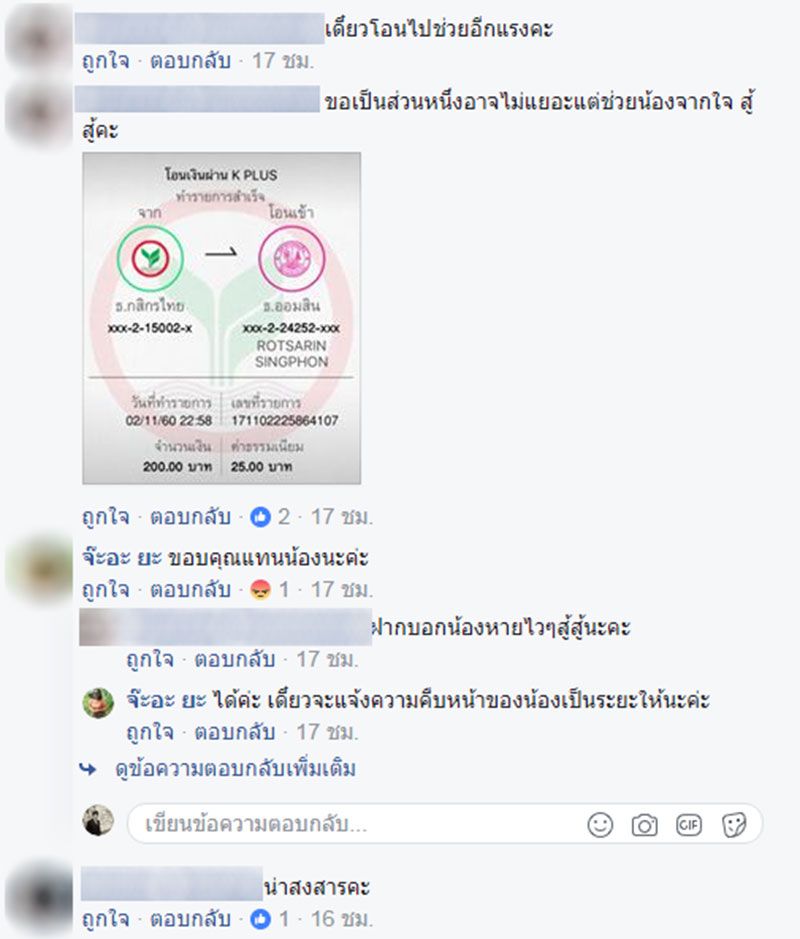Screen dimensions: 800x939
Task: Like the top comment เดี๋ยวโอนไปช่วยอีกแรงคะ
Action: point(105,61)
